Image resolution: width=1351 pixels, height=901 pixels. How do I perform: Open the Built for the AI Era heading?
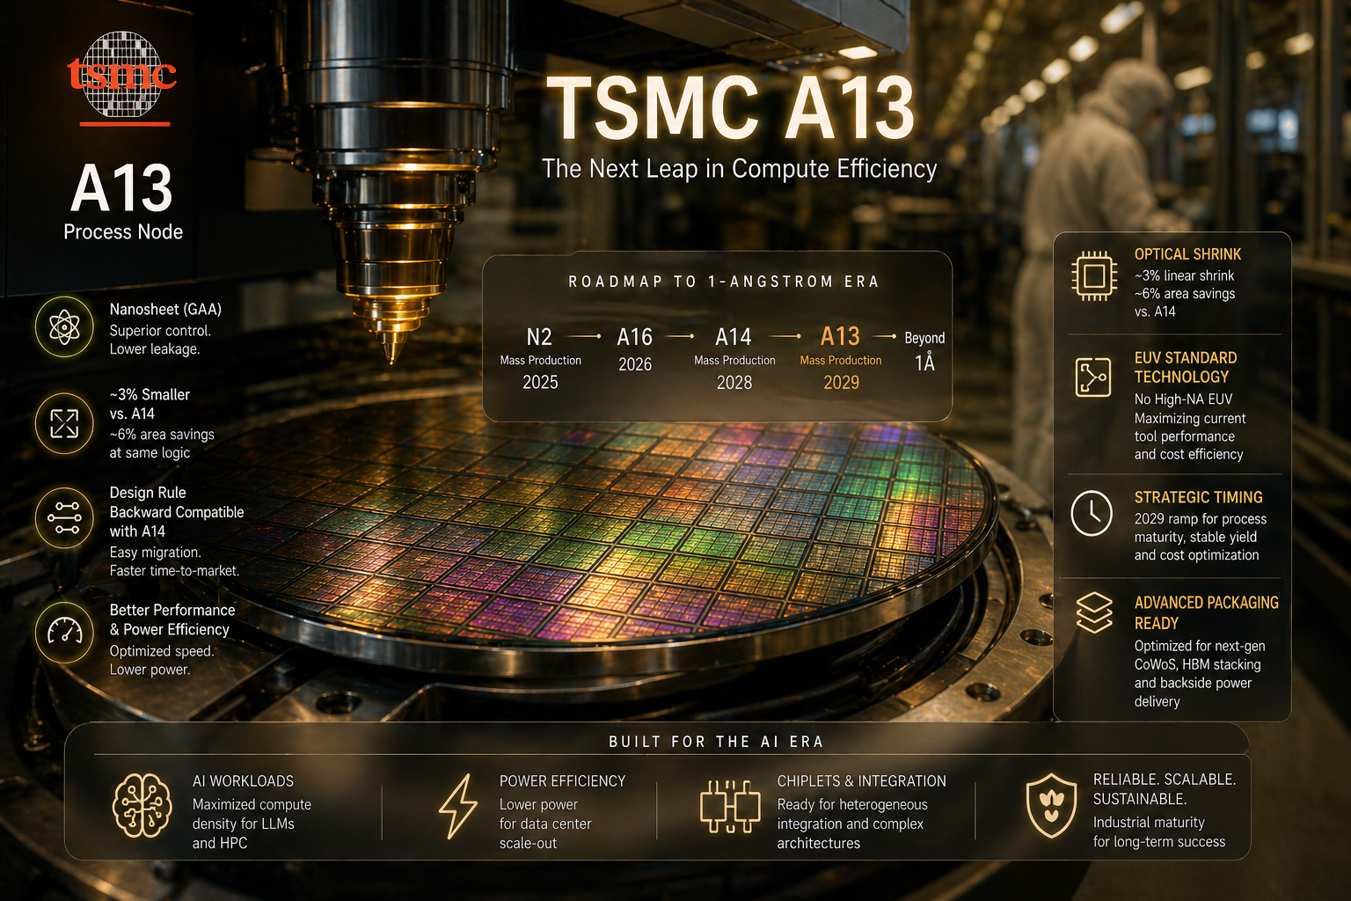tap(716, 741)
